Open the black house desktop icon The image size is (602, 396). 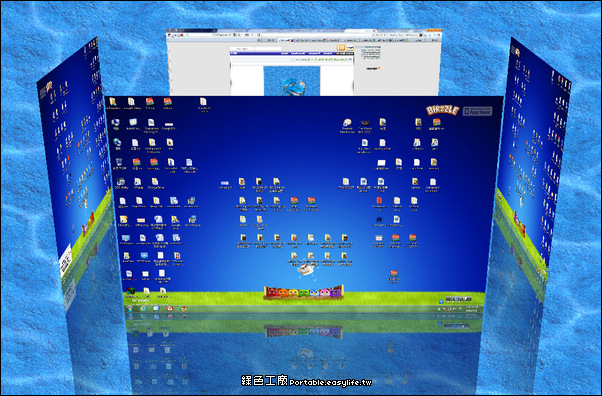379,220
